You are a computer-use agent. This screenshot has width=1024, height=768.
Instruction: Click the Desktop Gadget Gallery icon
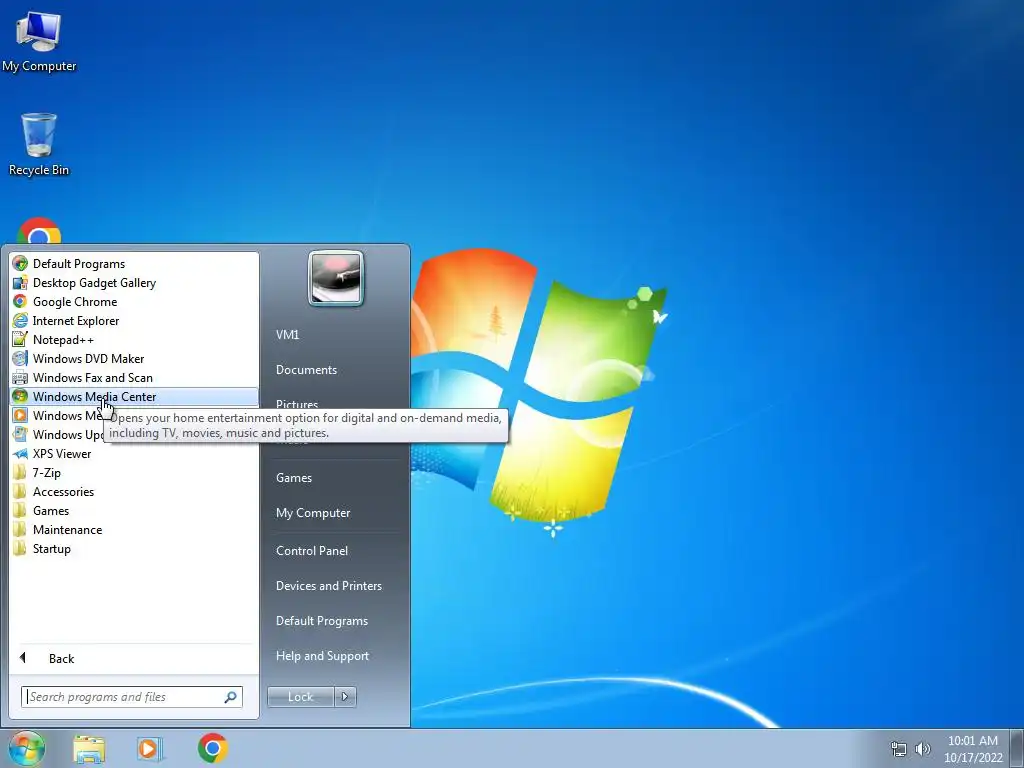click(x=20, y=283)
